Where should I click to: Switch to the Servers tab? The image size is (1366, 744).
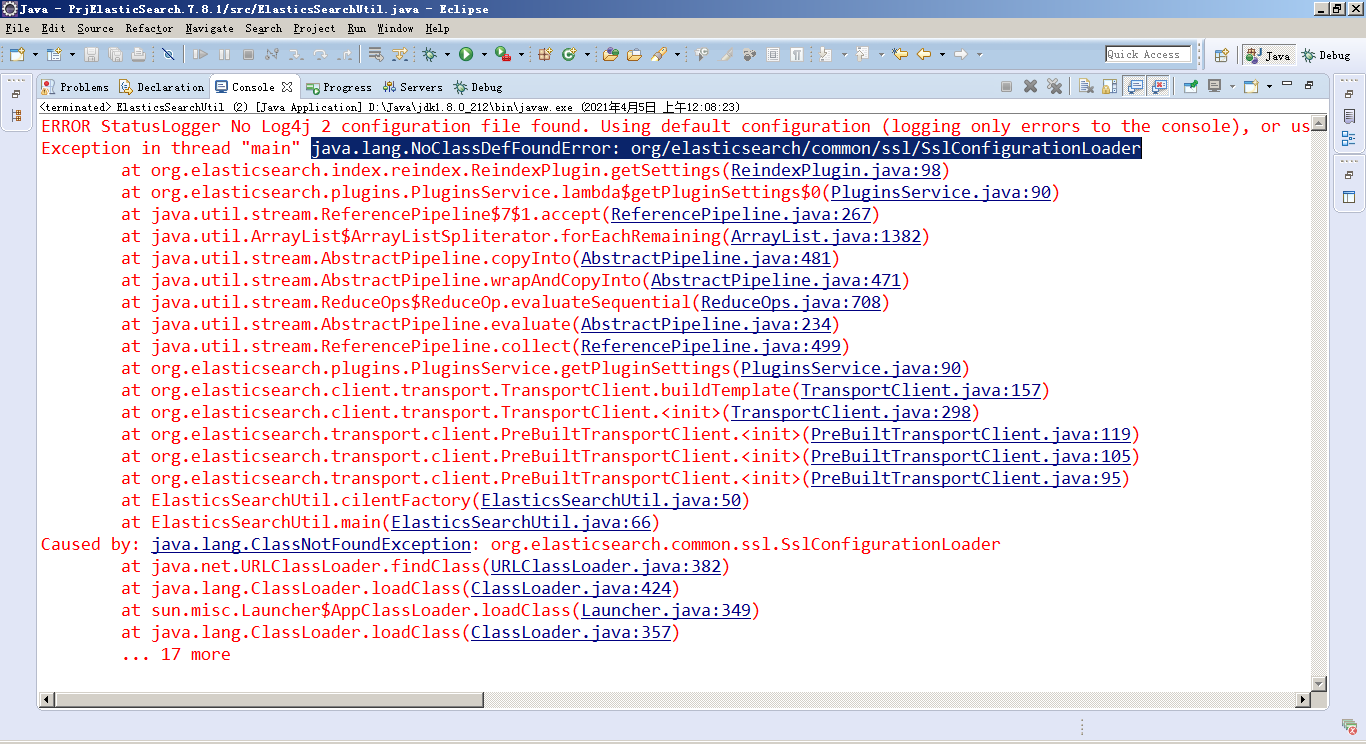413,87
